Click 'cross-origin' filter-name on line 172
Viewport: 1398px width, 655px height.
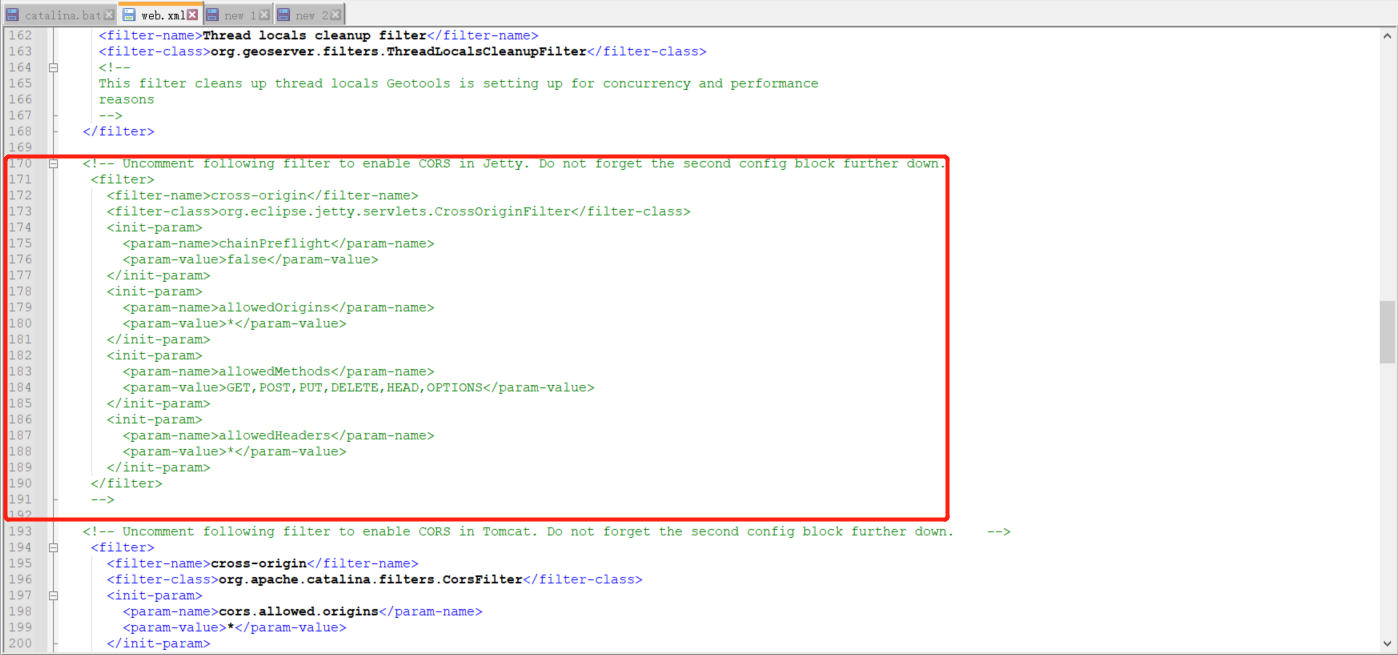tap(258, 196)
